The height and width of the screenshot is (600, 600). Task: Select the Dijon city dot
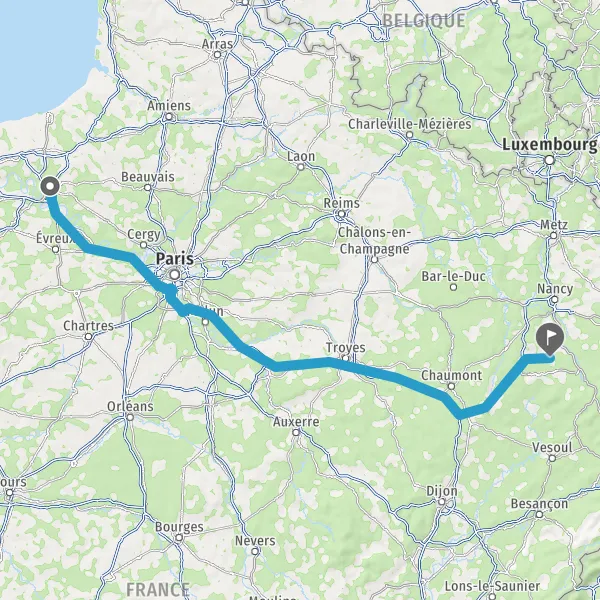pos(442,502)
